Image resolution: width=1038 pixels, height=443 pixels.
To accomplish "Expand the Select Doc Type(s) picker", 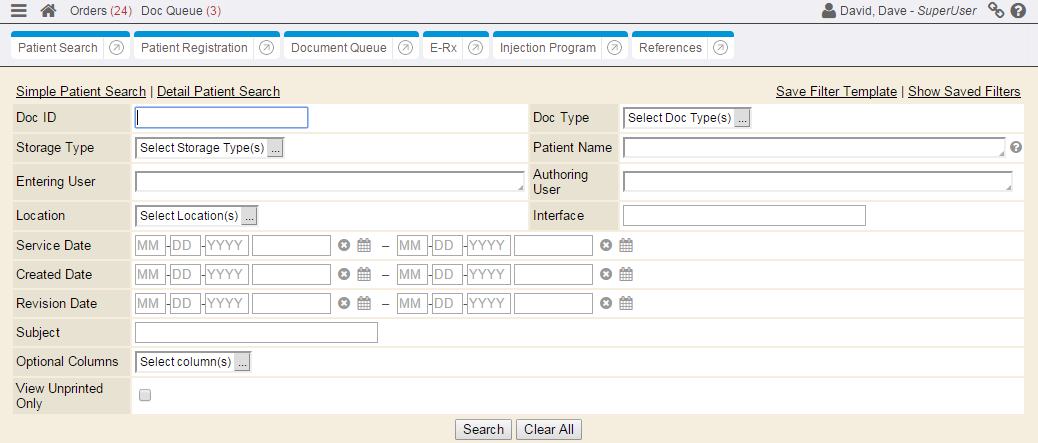I will (742, 118).
